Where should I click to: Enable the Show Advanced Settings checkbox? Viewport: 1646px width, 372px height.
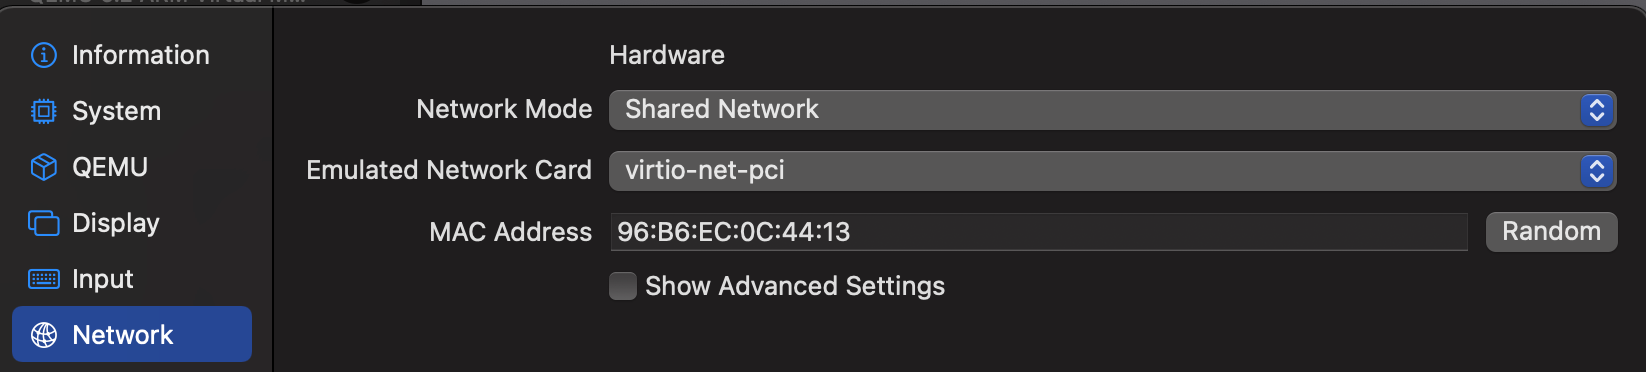[x=623, y=287]
